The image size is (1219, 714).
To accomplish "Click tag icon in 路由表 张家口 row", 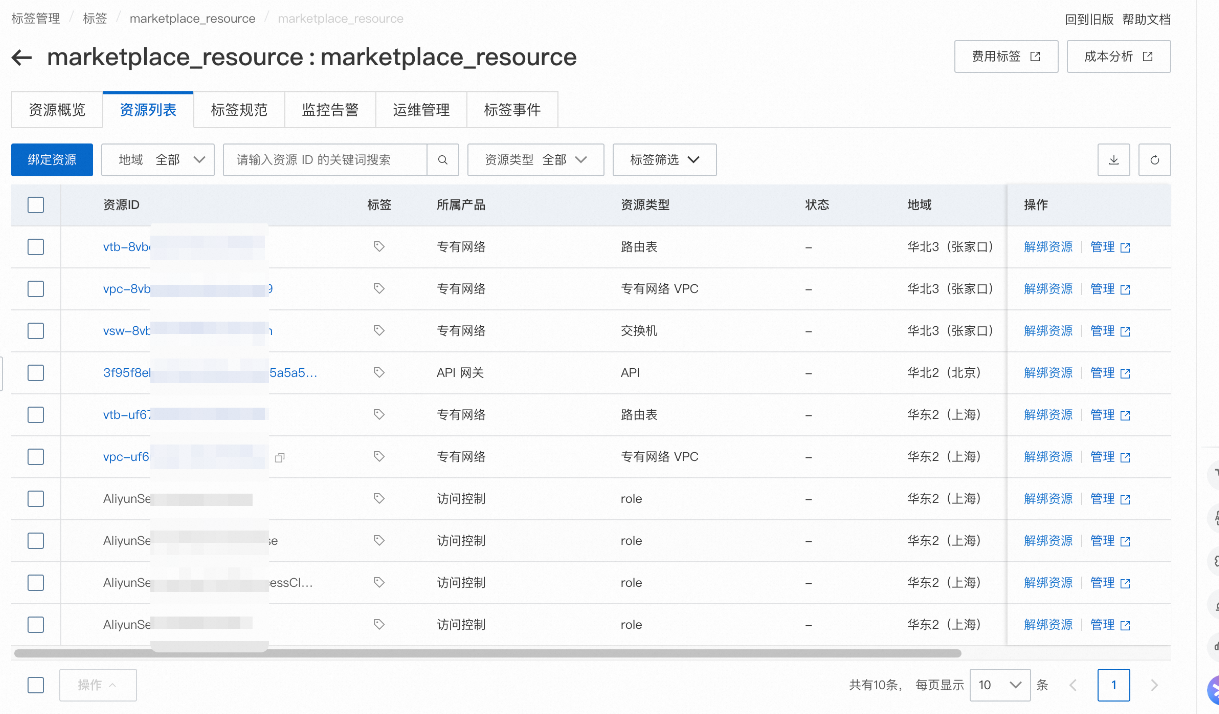I will [x=379, y=247].
